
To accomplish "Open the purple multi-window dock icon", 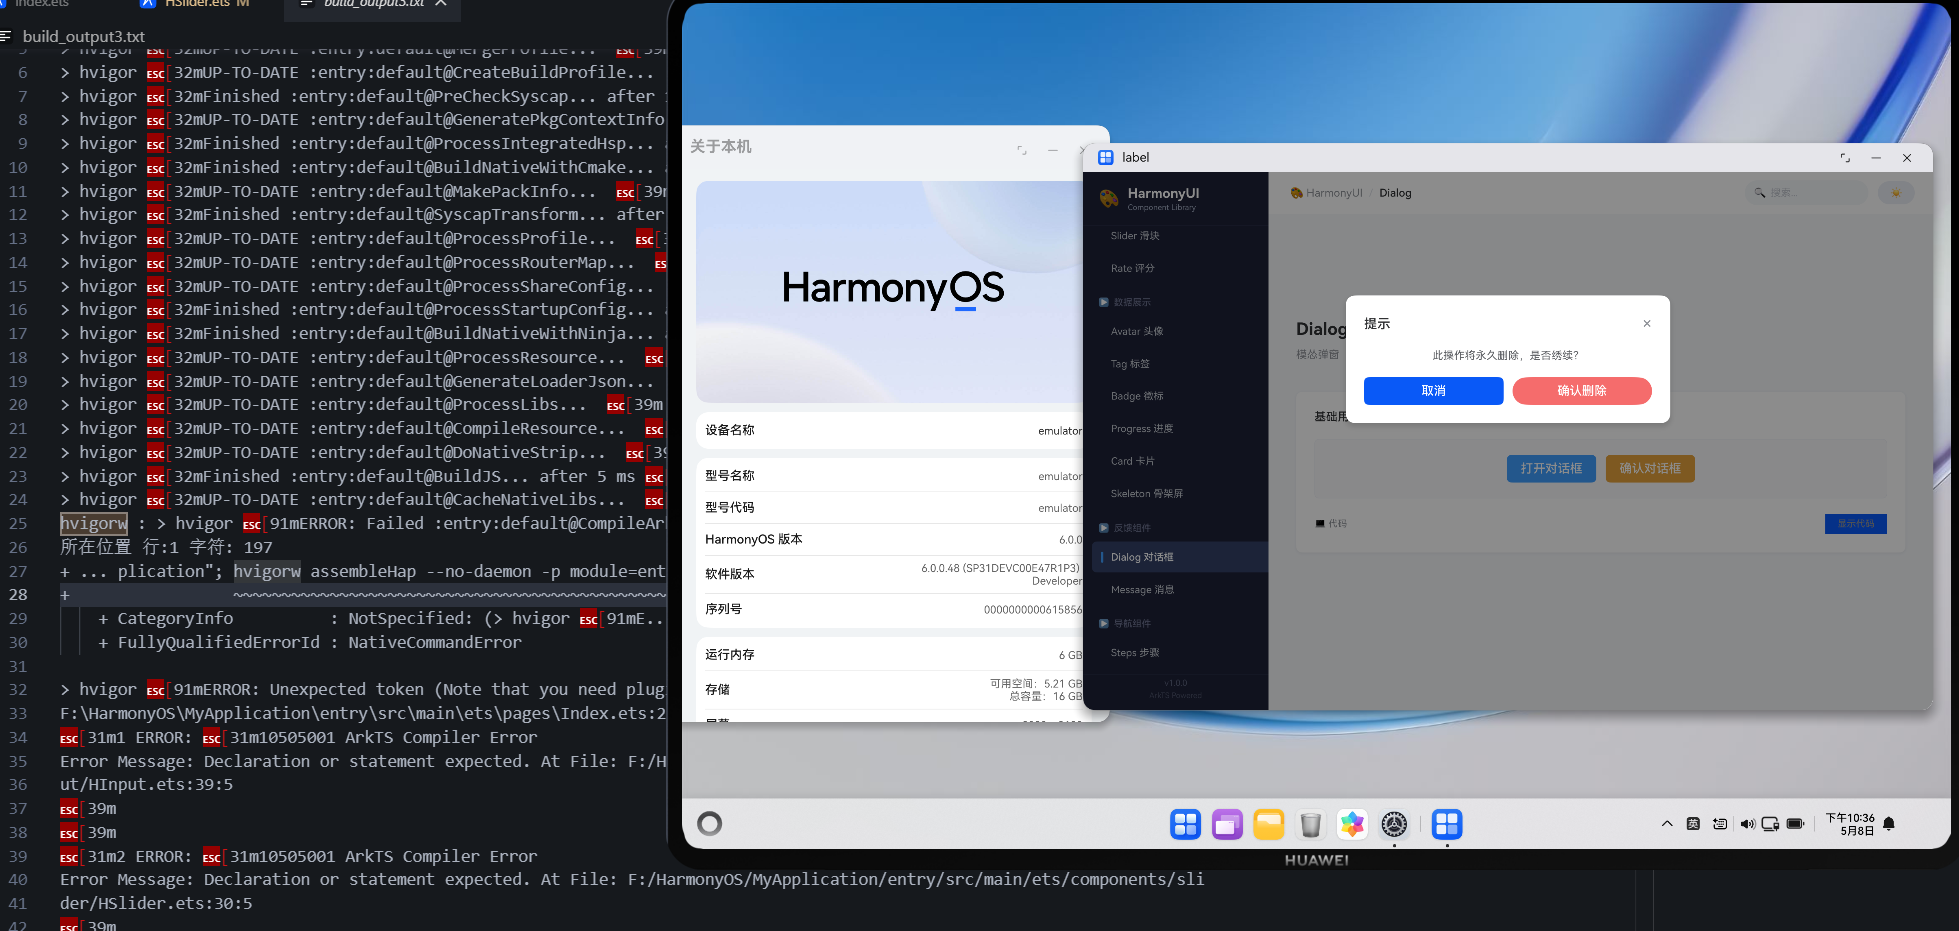I will (1227, 824).
